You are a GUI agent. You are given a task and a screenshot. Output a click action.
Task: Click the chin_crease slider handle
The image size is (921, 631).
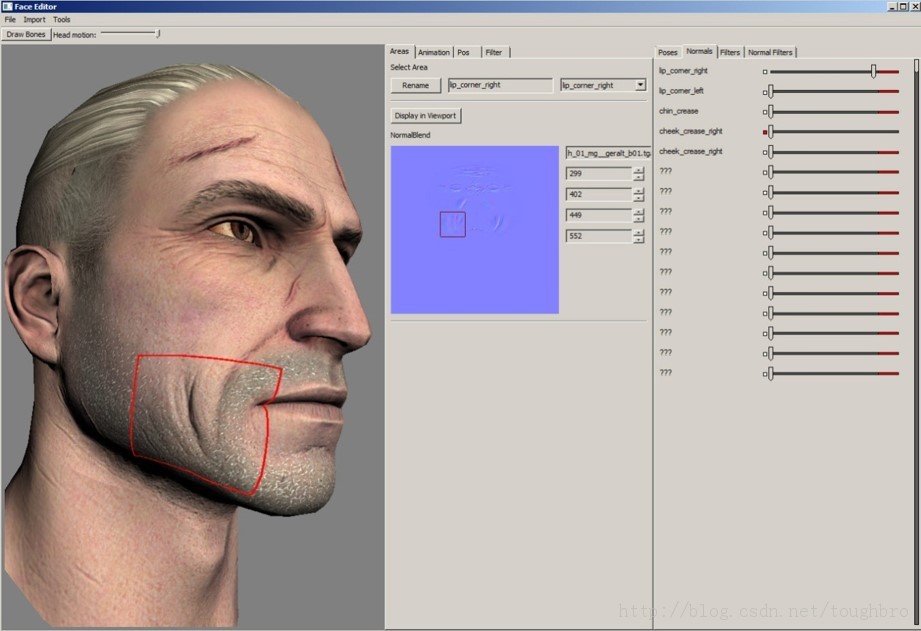point(771,112)
